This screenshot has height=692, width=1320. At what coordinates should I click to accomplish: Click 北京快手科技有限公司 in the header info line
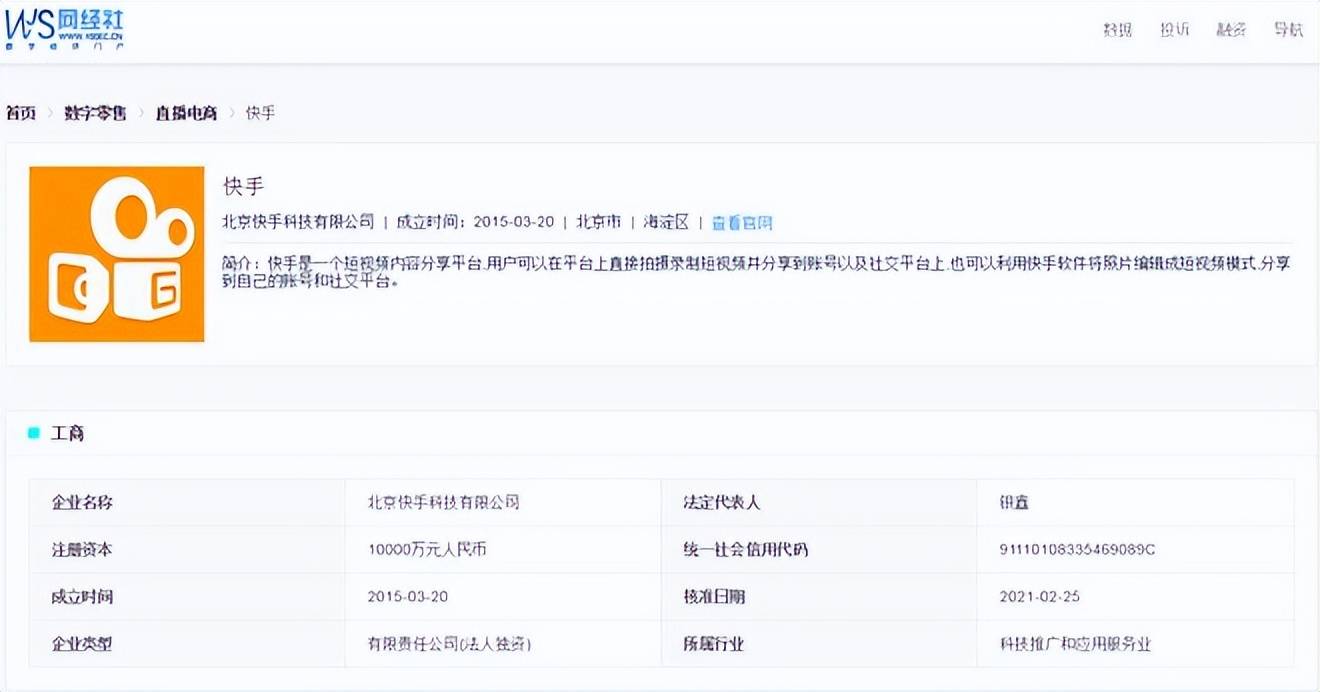click(x=298, y=222)
